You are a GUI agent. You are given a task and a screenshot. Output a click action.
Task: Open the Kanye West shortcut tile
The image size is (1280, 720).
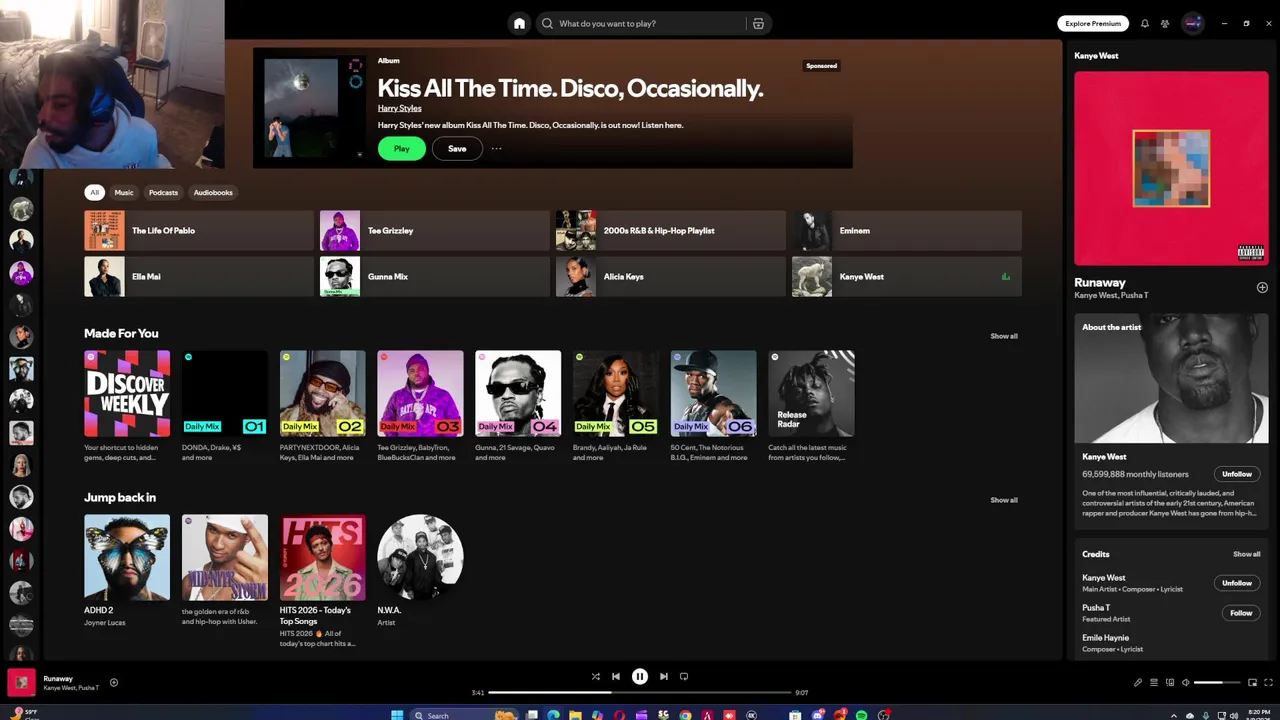pyautogui.click(x=906, y=276)
